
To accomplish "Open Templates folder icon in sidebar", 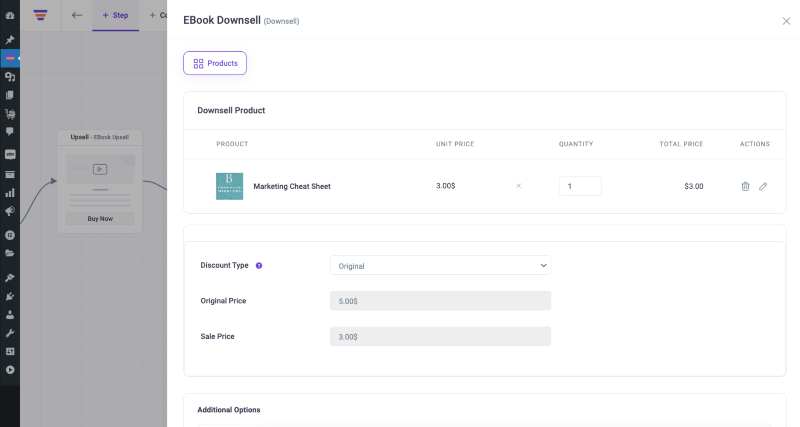I will coord(10,253).
